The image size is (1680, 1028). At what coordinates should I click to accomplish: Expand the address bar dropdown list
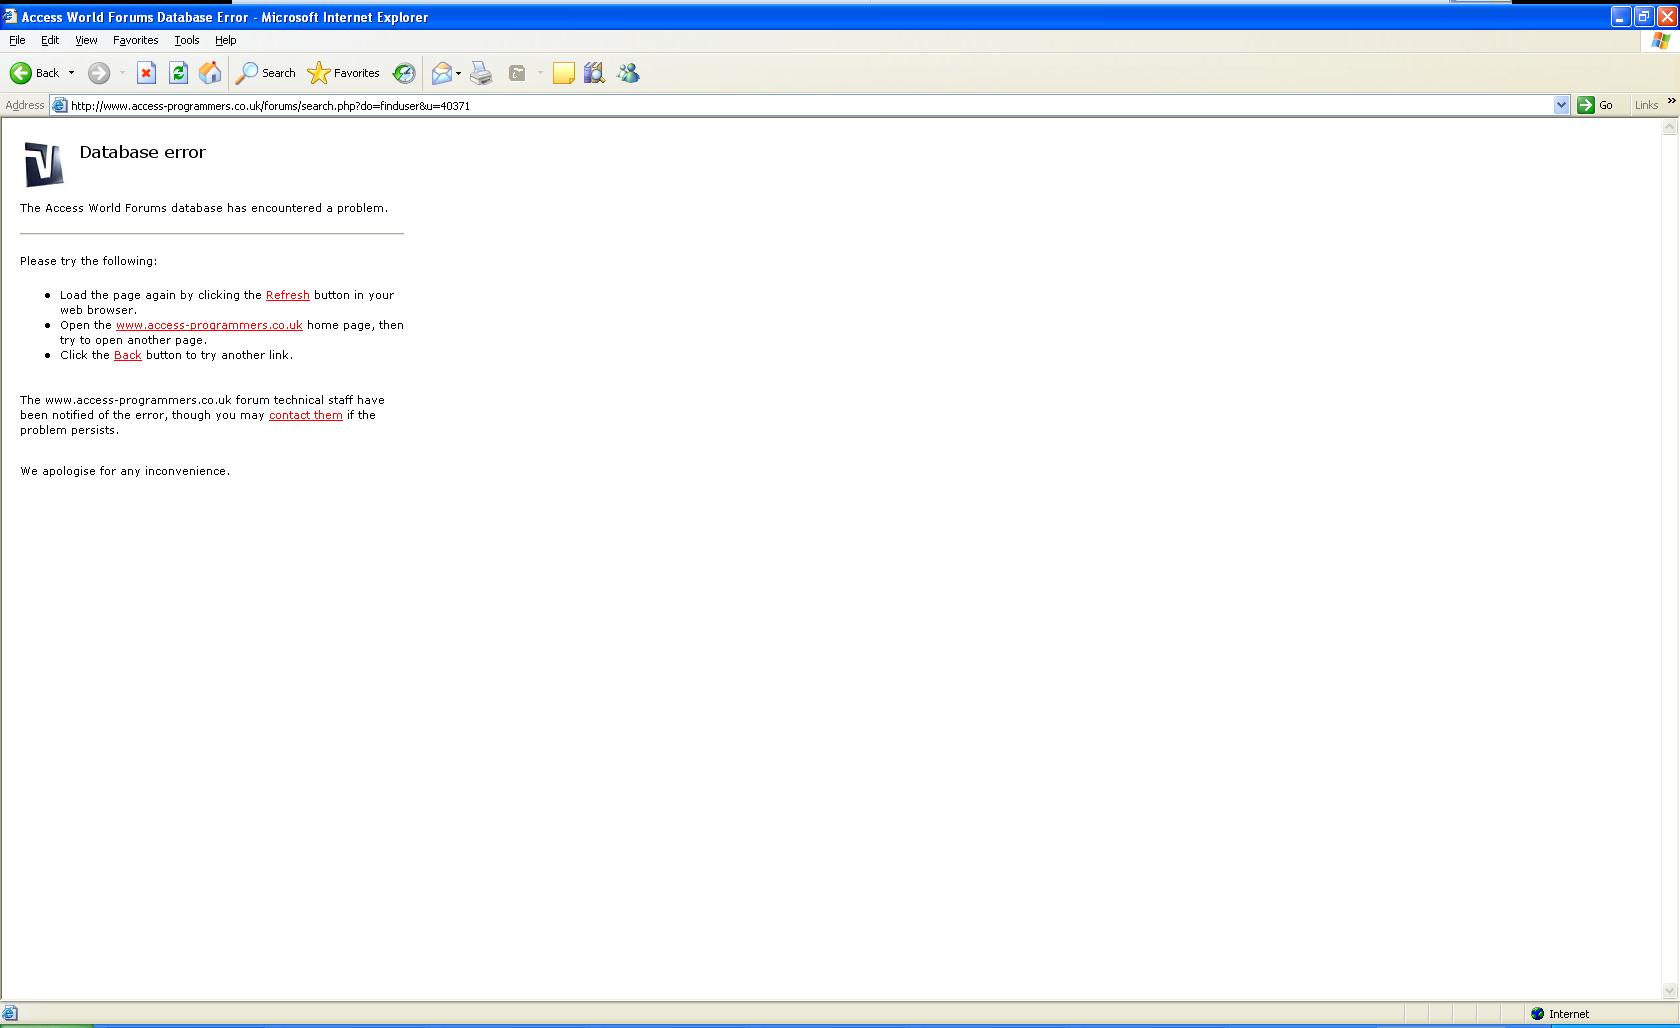click(1561, 105)
